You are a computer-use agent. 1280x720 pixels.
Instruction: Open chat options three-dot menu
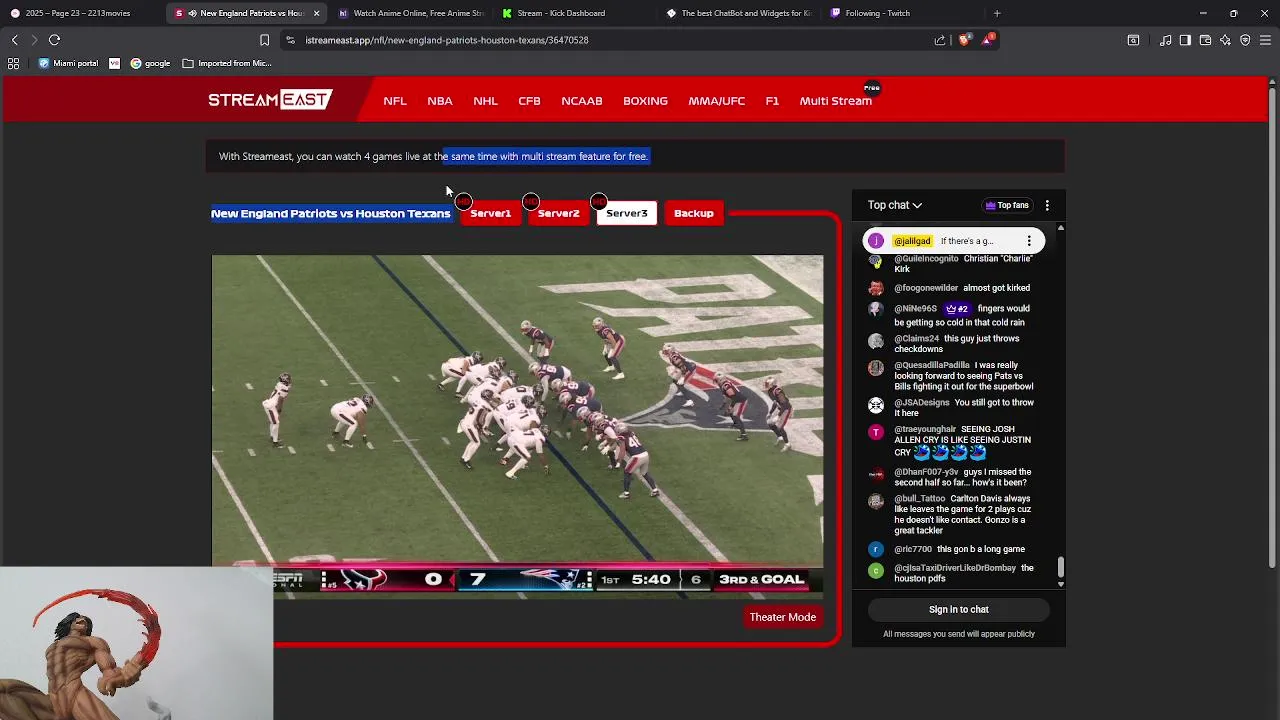[x=1047, y=205]
